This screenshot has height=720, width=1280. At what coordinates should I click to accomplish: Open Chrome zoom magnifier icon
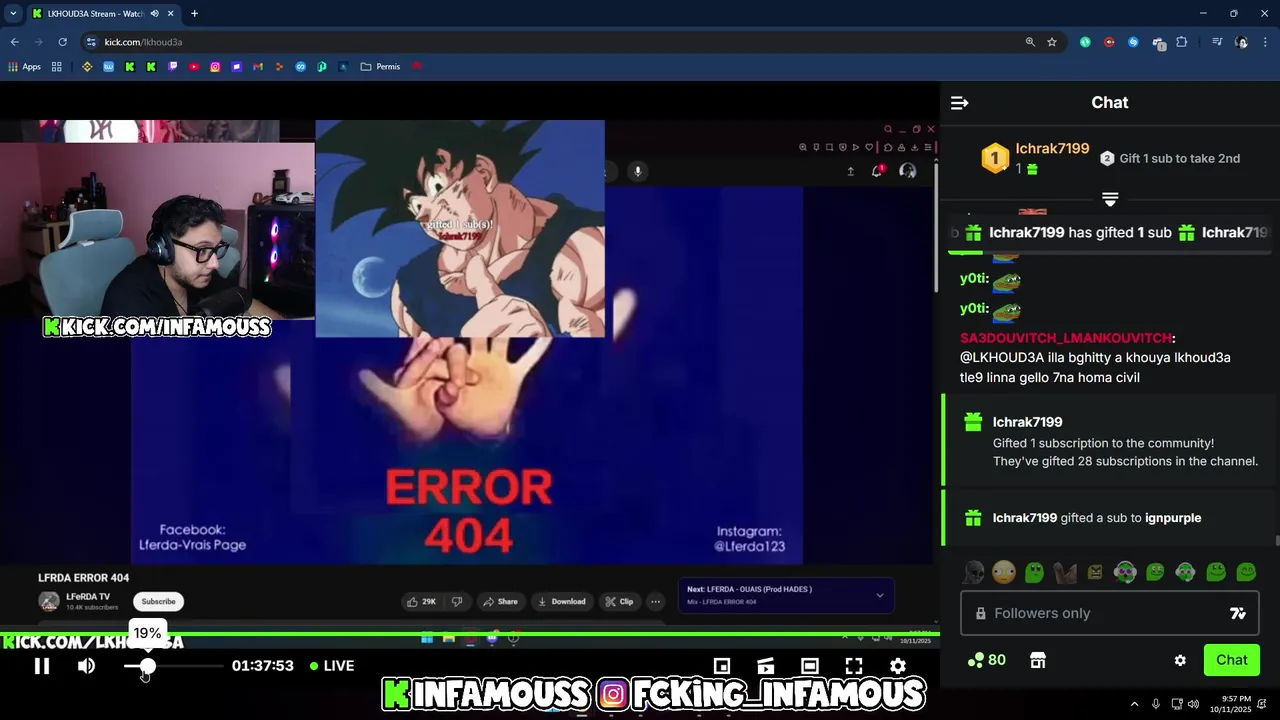(x=1030, y=42)
